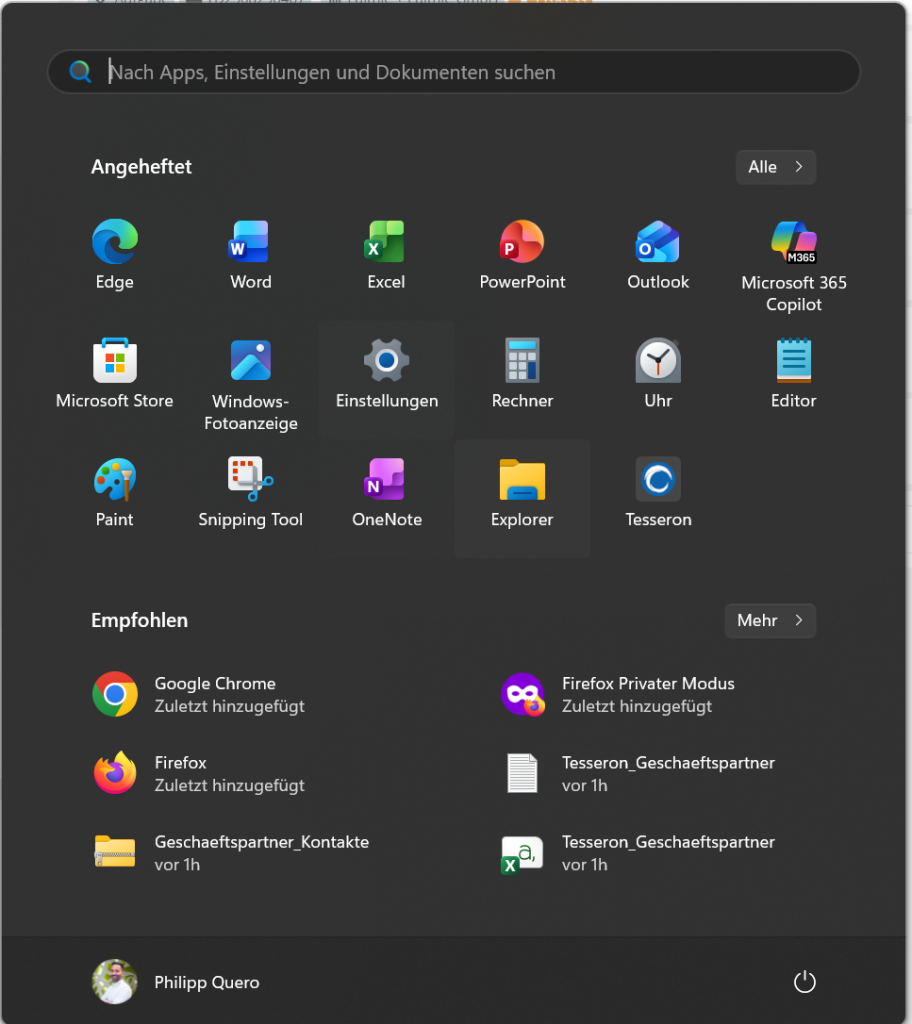Open Philipp Quero user account menu

pos(176,982)
